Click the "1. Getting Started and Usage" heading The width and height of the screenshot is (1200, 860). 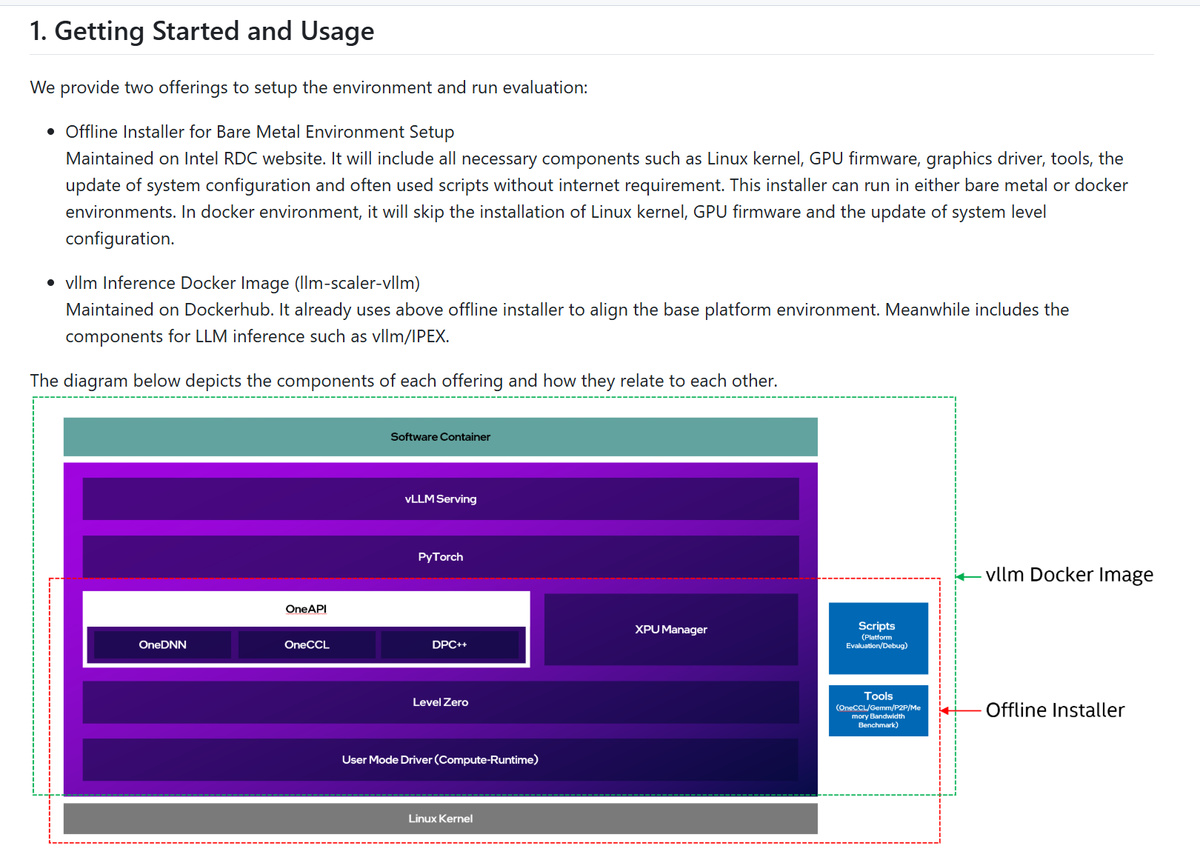click(x=202, y=31)
